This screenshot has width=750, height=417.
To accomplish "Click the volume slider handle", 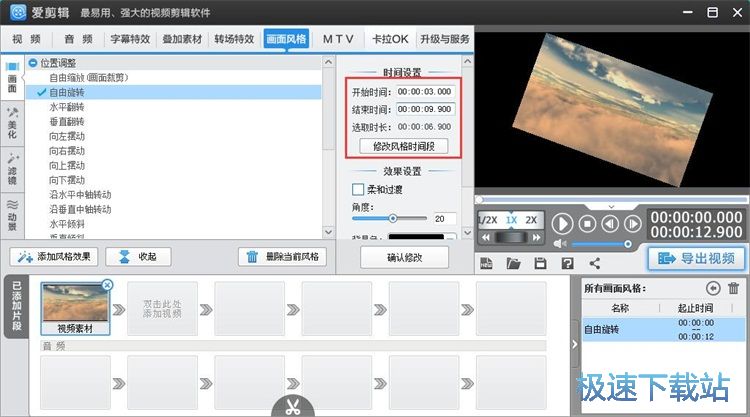I will pyautogui.click(x=628, y=244).
